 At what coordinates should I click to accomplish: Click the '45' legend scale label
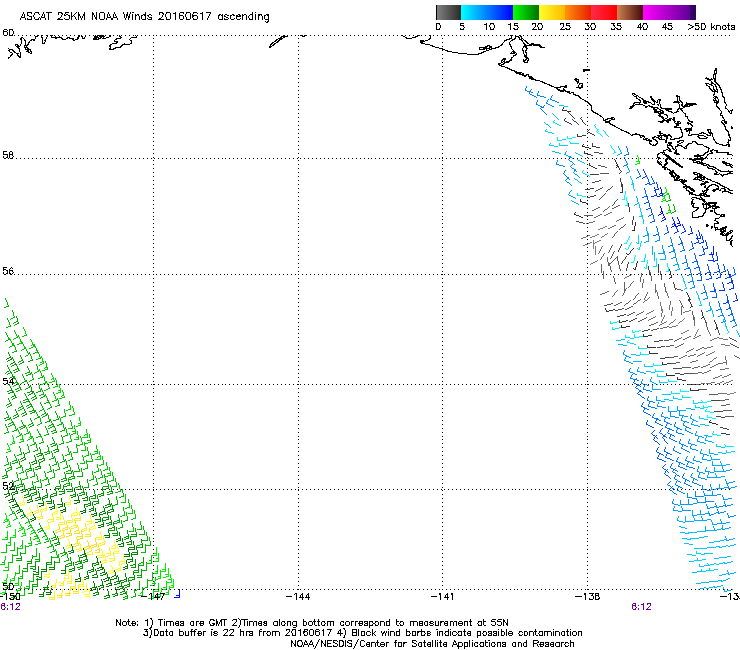667,27
